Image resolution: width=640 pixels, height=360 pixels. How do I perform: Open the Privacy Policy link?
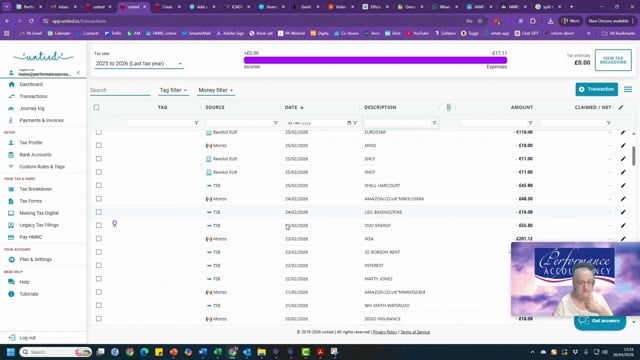[x=384, y=332]
